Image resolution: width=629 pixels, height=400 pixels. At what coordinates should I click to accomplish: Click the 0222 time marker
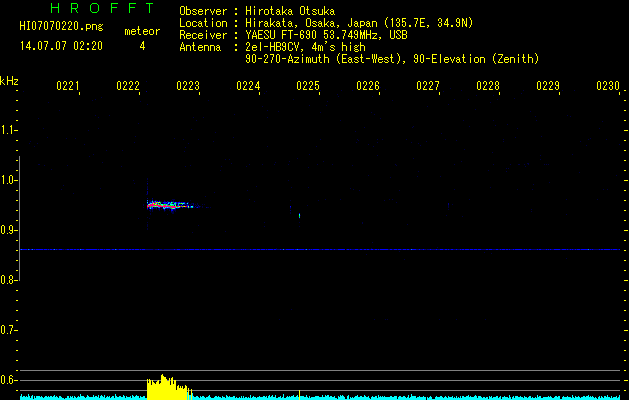(128, 86)
